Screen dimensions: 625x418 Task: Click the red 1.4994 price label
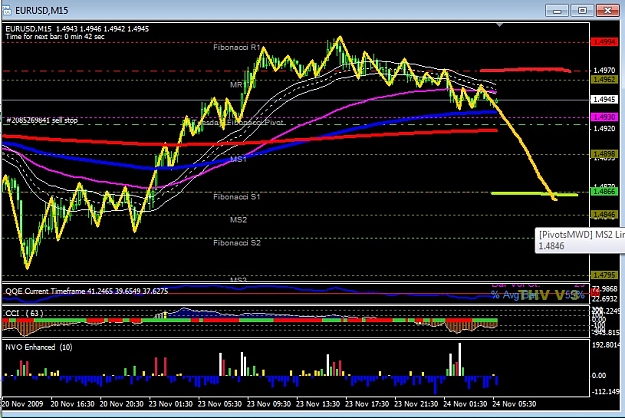604,42
